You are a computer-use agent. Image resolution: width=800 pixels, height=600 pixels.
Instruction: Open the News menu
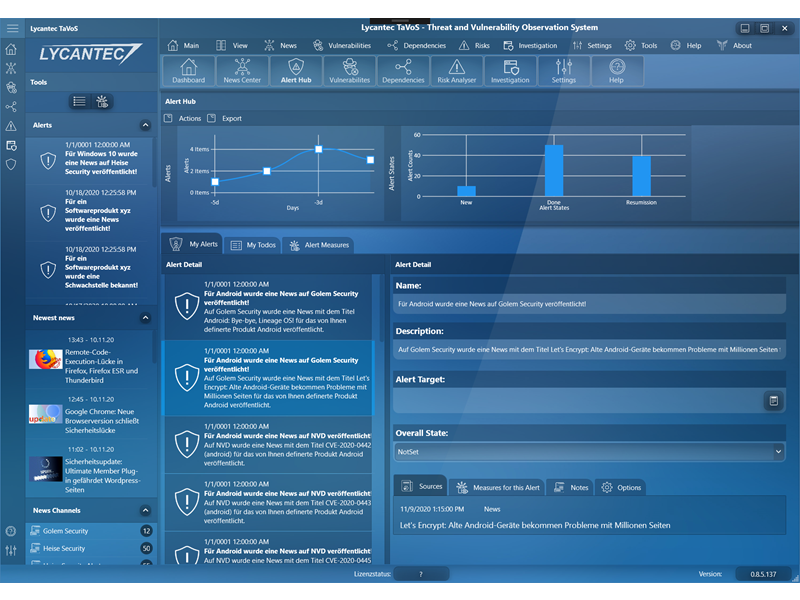pyautogui.click(x=280, y=45)
